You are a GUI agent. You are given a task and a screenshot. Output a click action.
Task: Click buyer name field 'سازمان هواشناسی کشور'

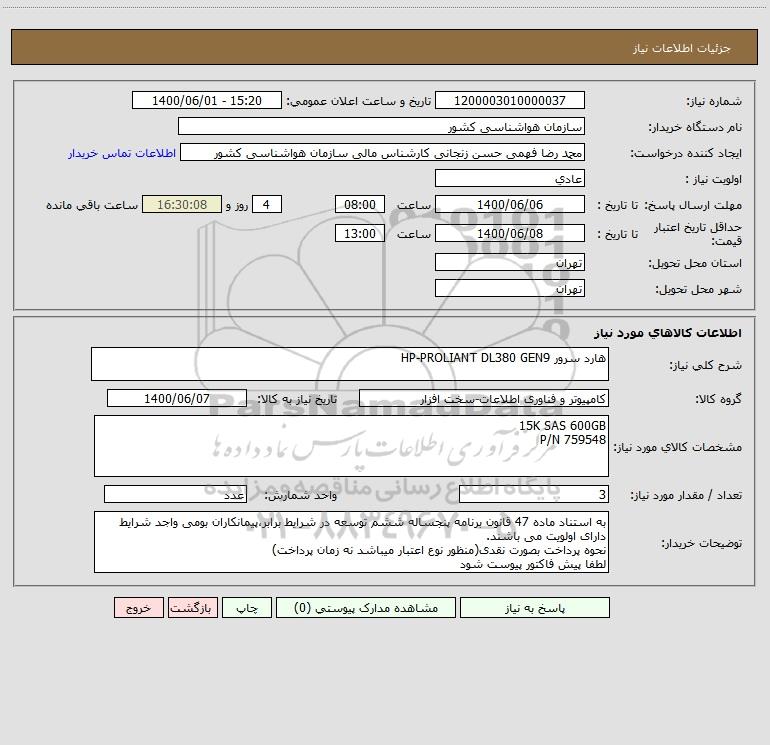point(381,127)
